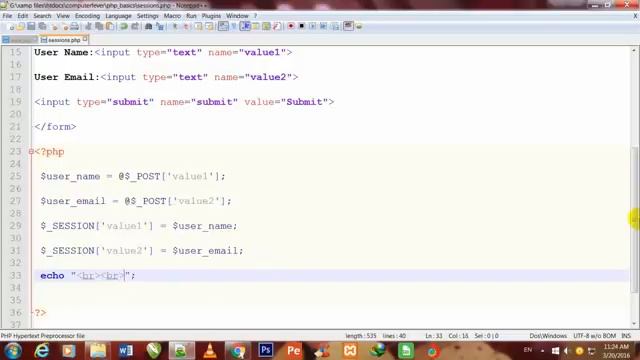Click 'Ln : 33' in status bar
640x360 pixels.
[433, 336]
